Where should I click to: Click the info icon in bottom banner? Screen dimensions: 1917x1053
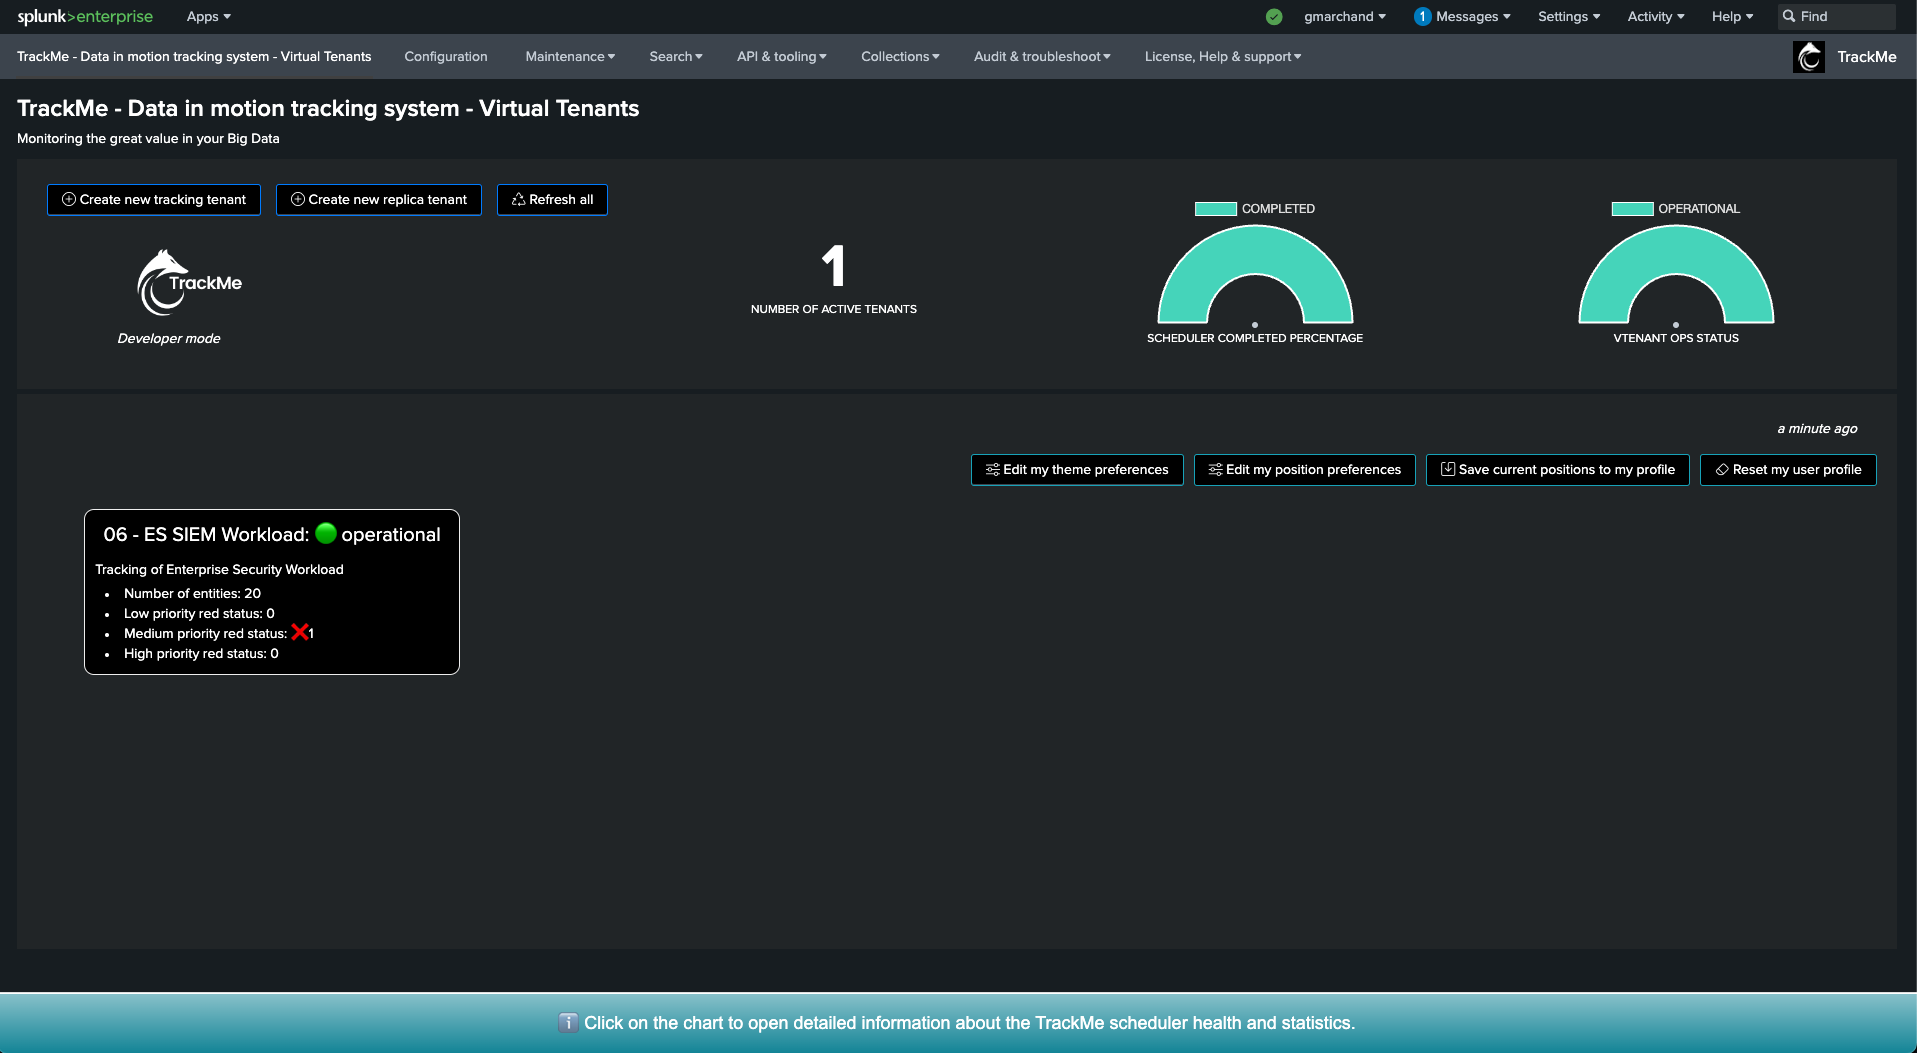pos(568,1022)
